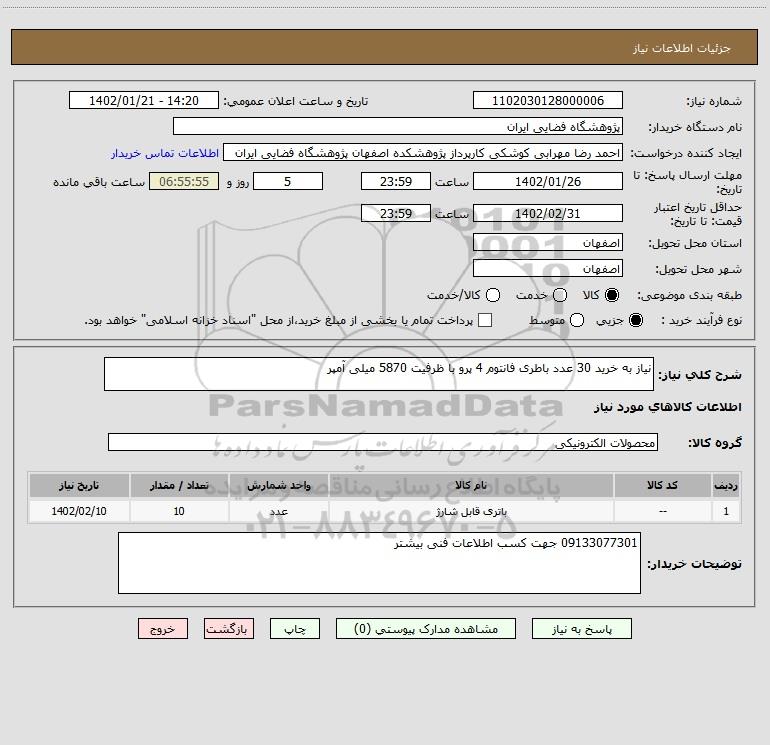Click the row number cell 1
770x745 pixels.
726,511
